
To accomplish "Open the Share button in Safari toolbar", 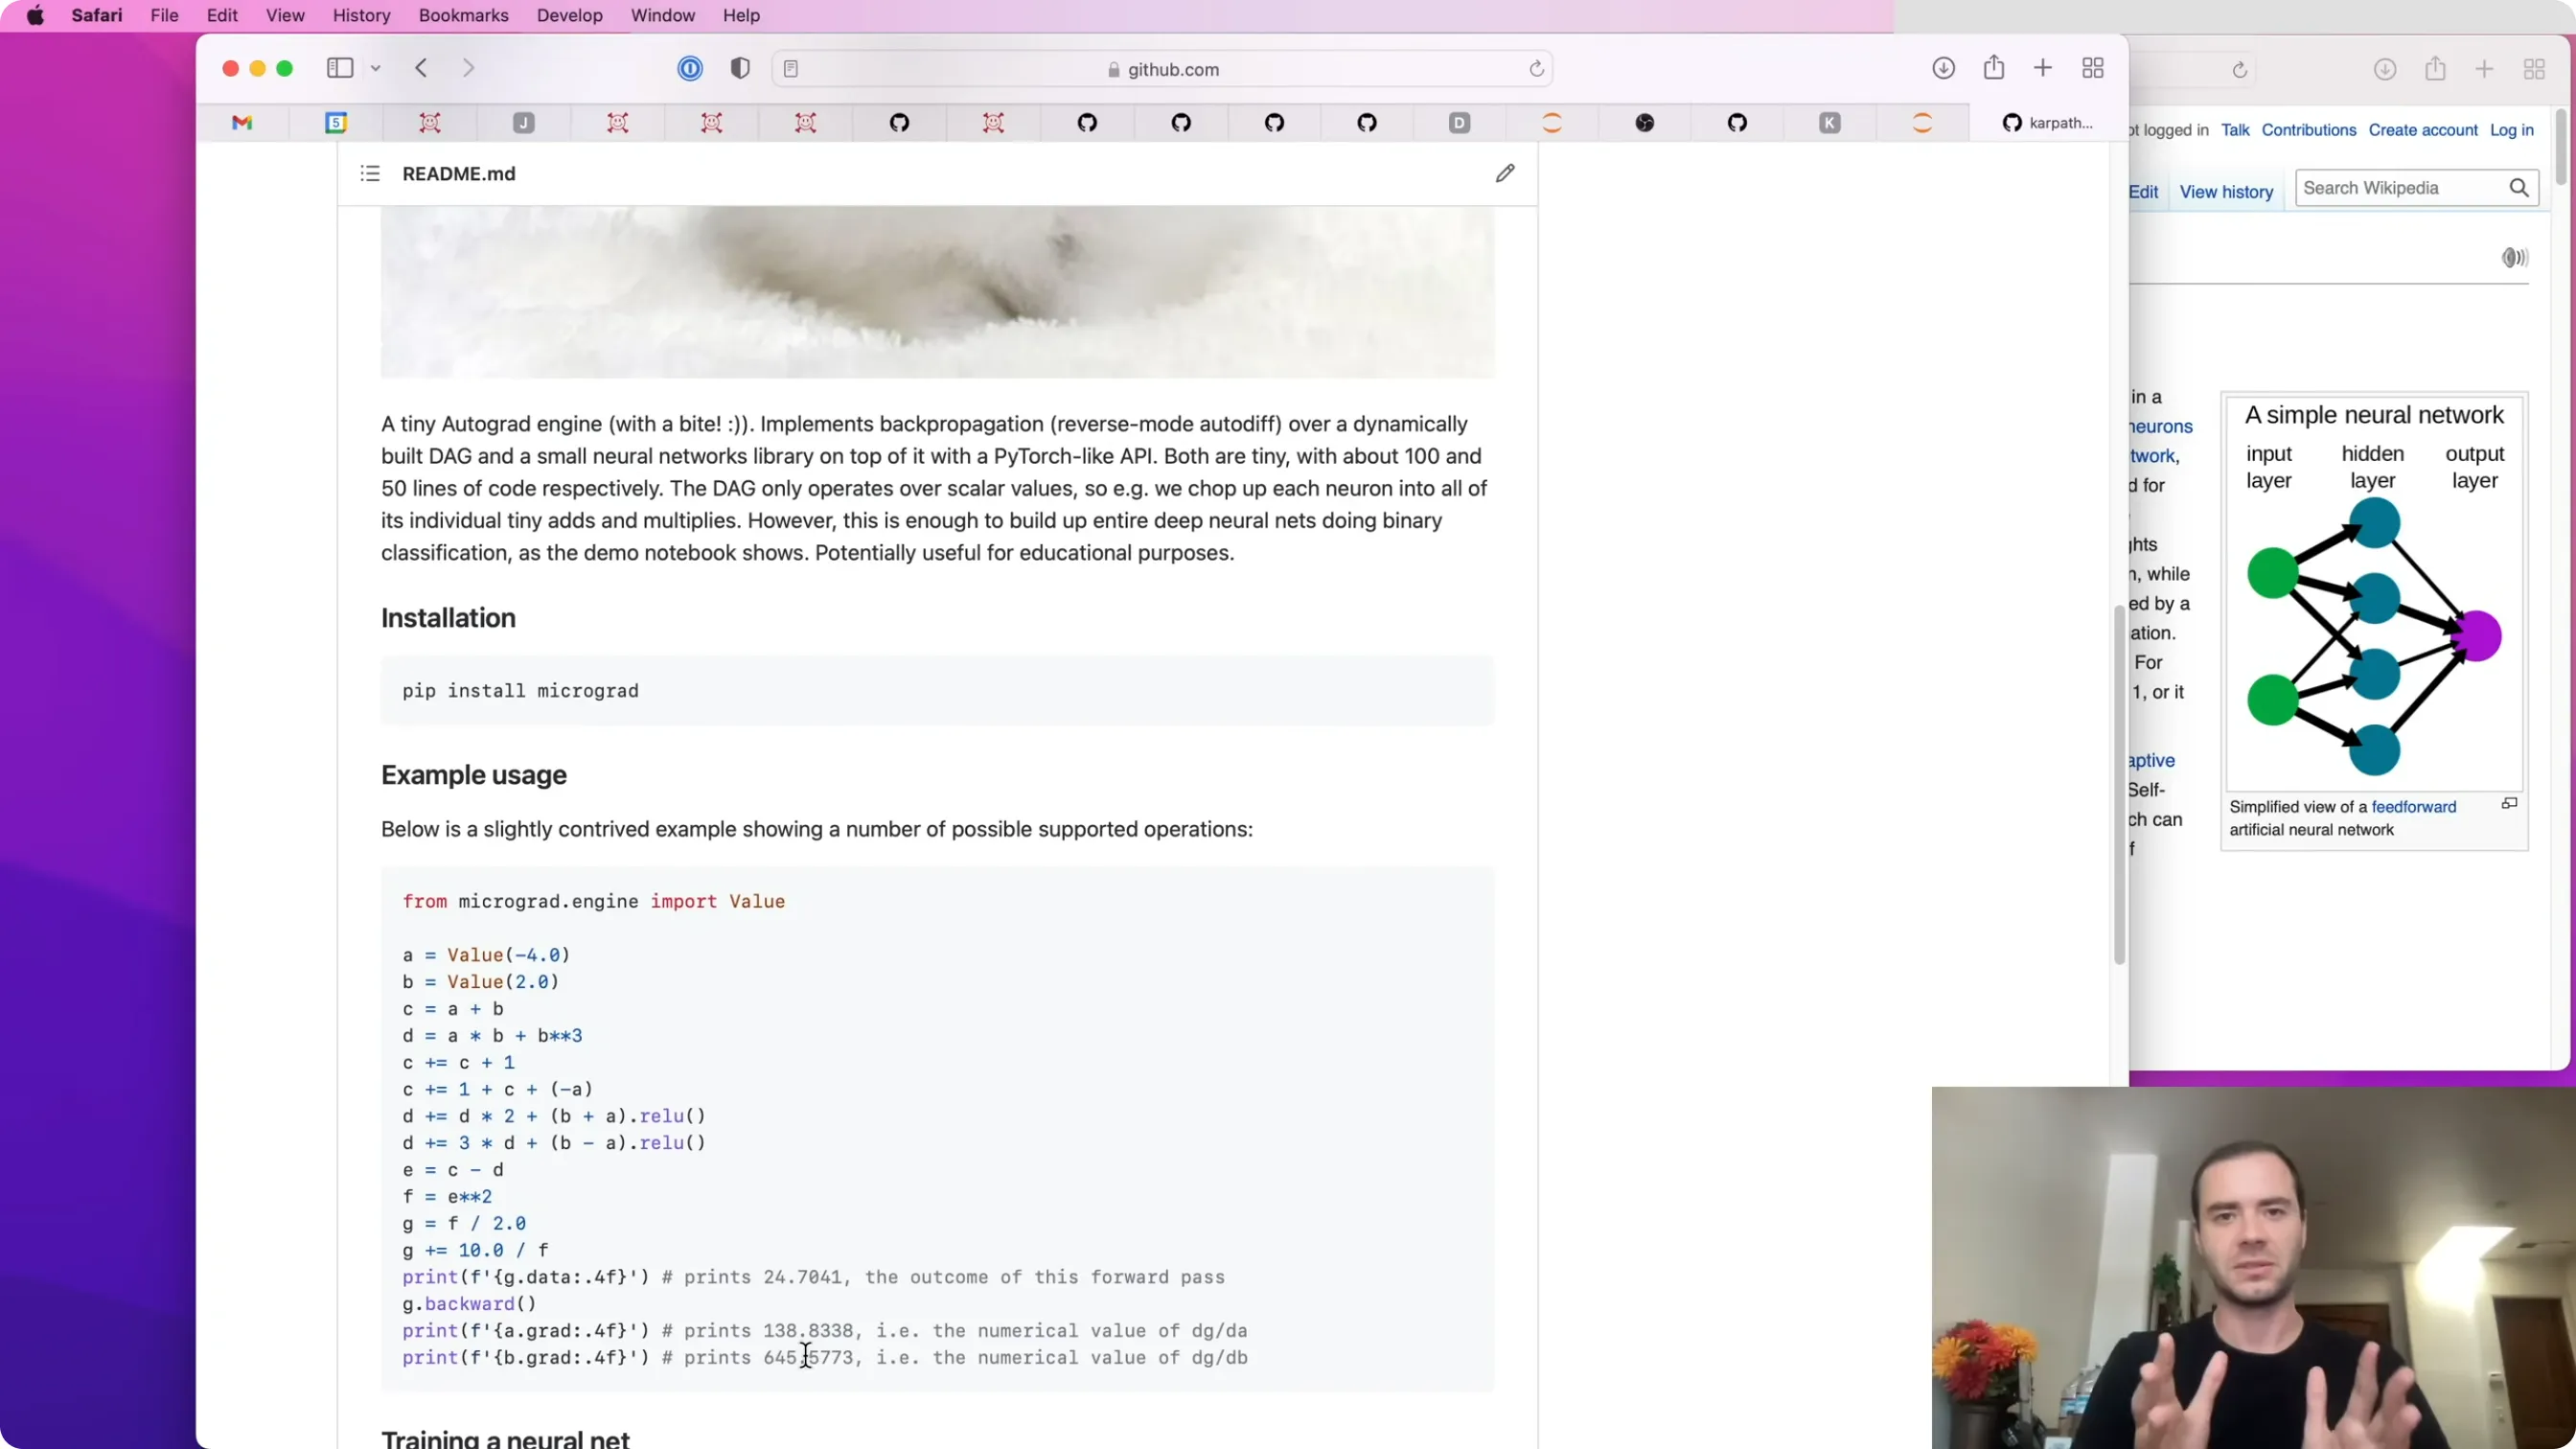I will pos(1994,67).
